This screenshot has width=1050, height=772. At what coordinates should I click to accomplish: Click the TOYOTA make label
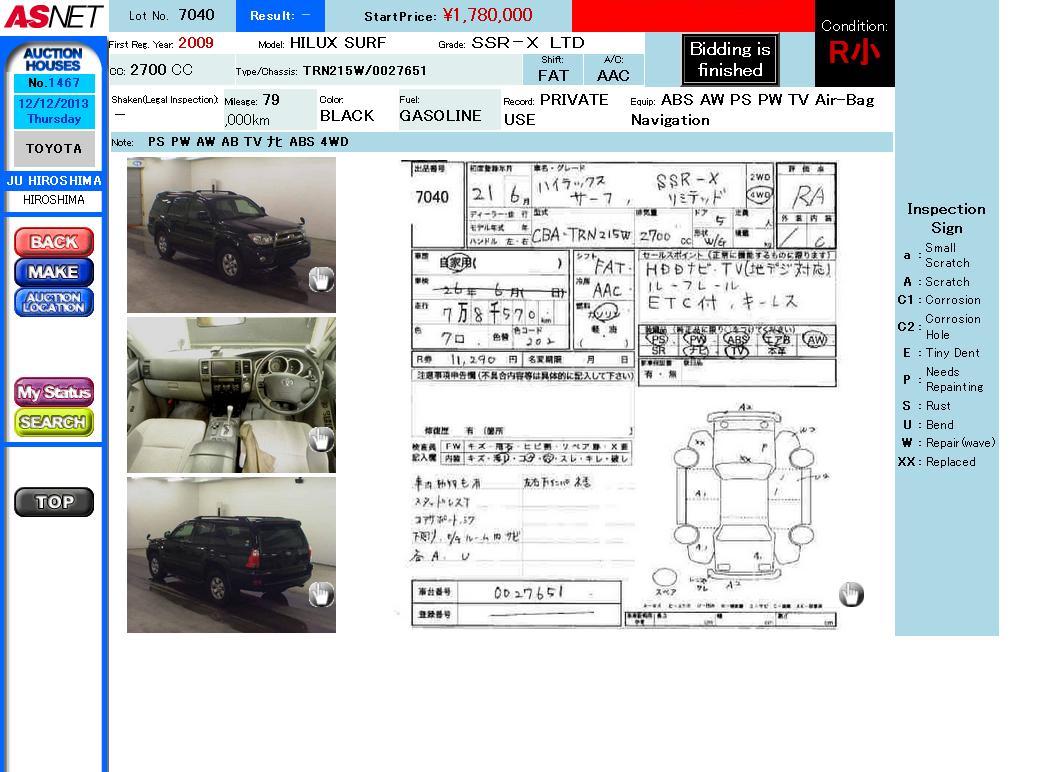(x=54, y=149)
